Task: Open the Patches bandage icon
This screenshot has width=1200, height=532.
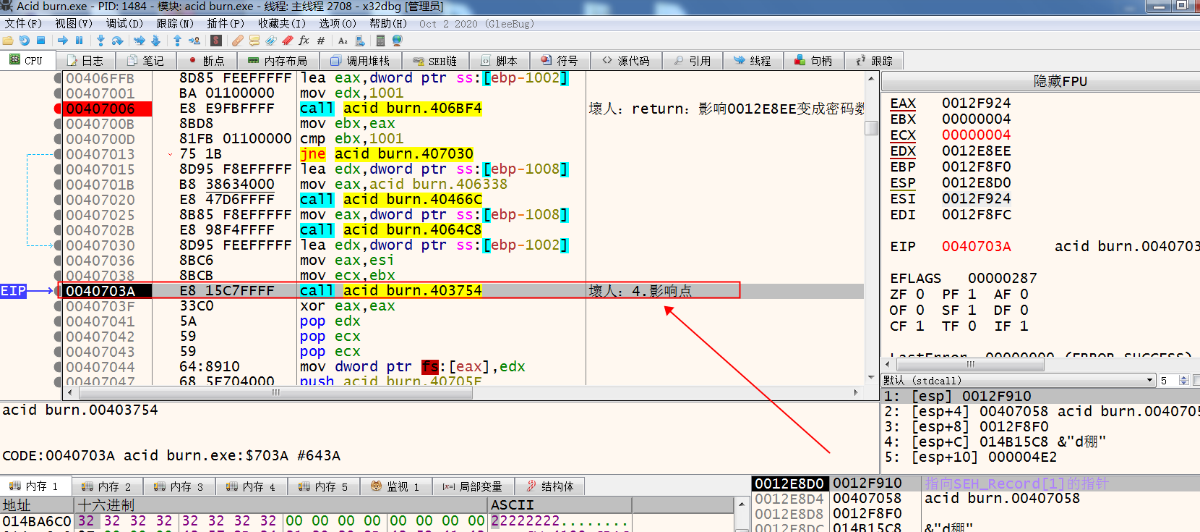Action: [238, 40]
